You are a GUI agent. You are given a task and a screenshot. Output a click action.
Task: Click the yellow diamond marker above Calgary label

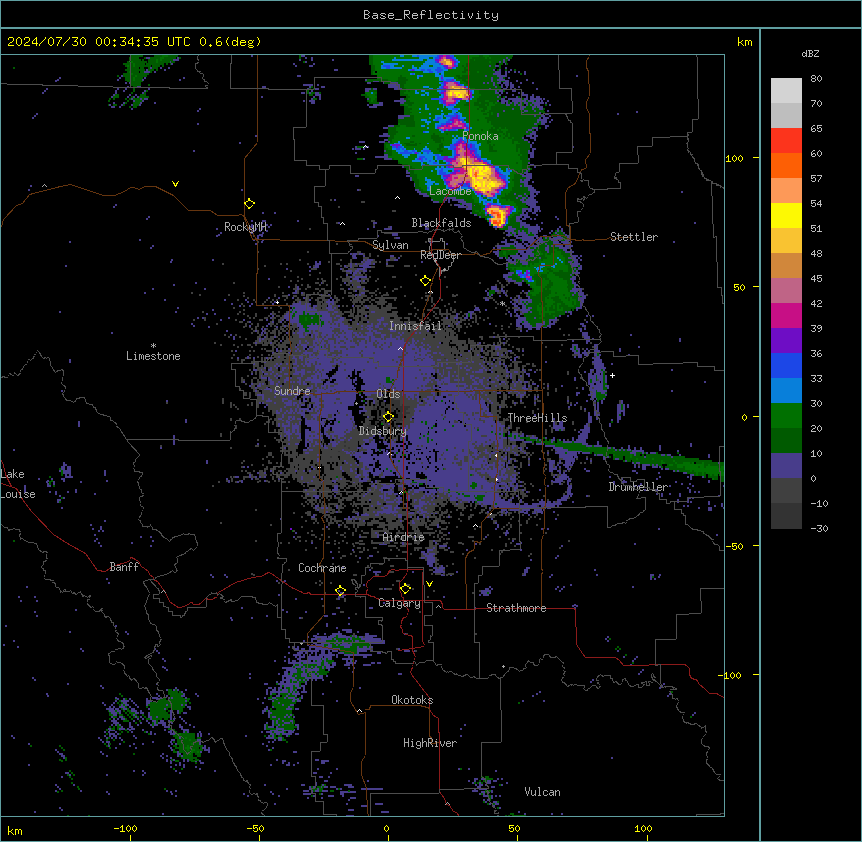coord(405,589)
